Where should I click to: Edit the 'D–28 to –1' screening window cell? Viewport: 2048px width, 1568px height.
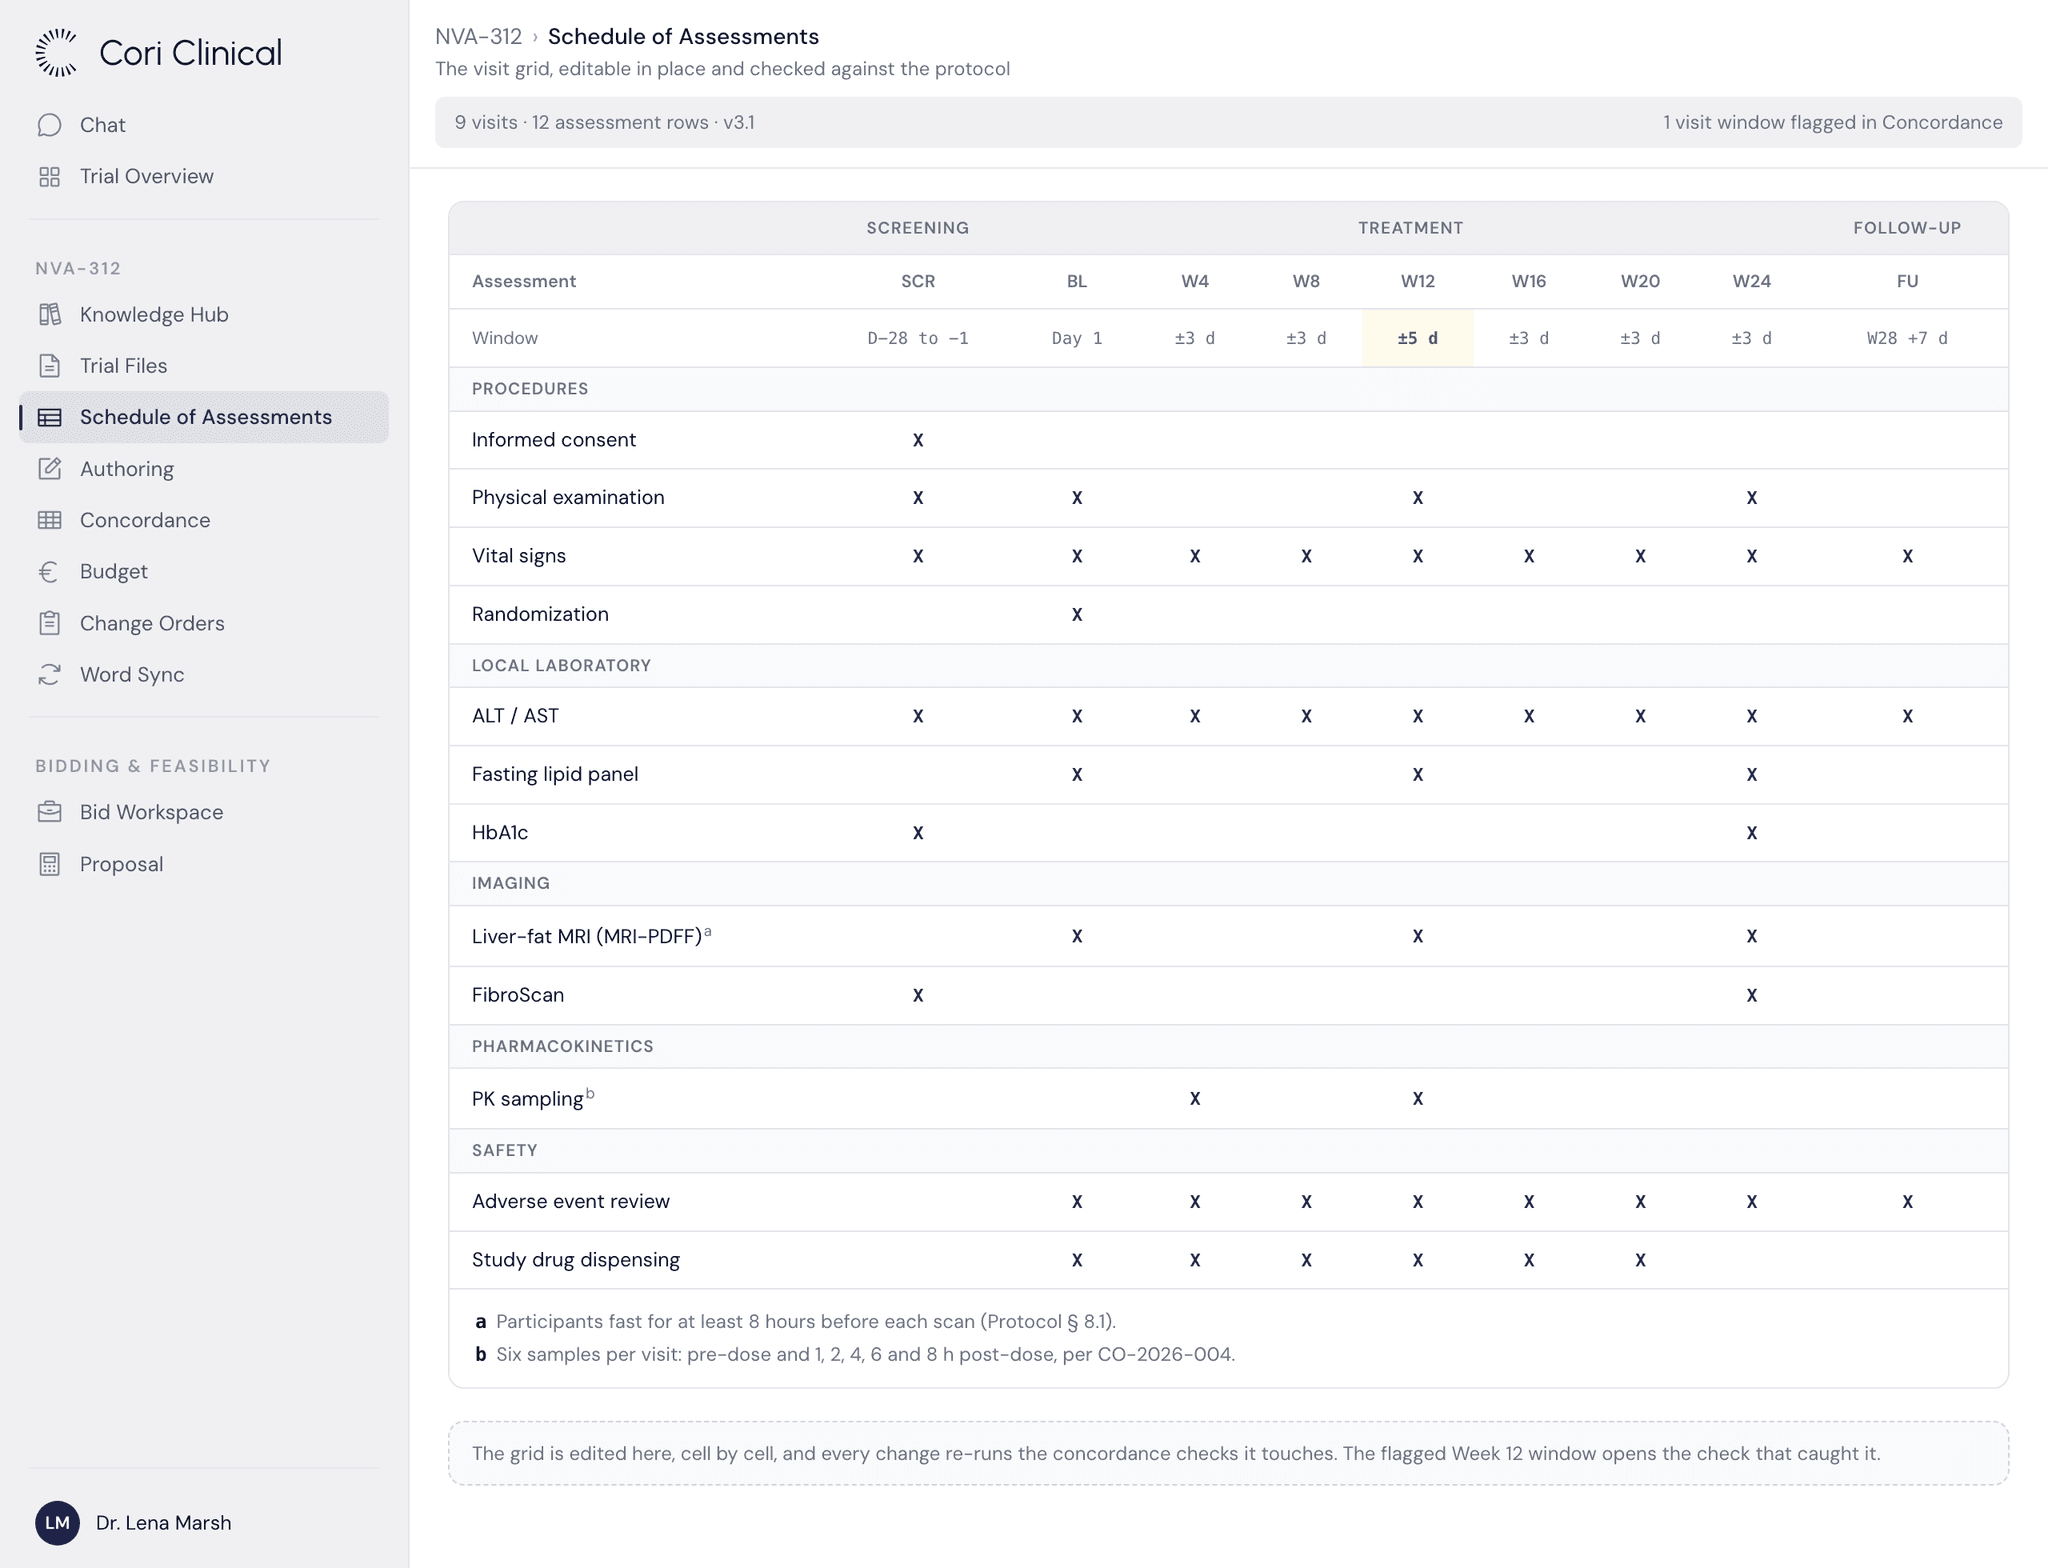(x=917, y=338)
